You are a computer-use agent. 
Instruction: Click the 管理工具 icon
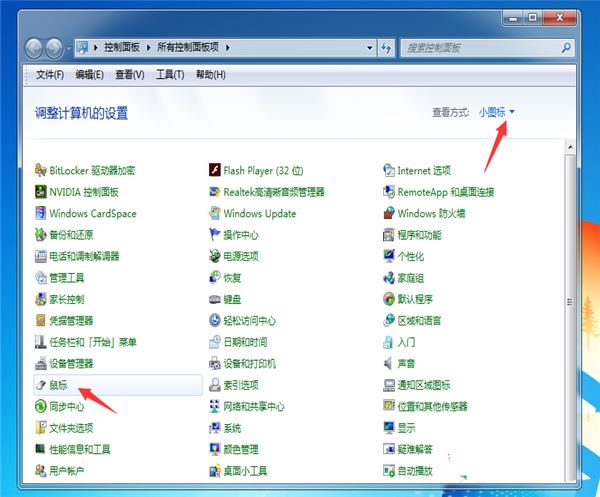tap(40, 277)
